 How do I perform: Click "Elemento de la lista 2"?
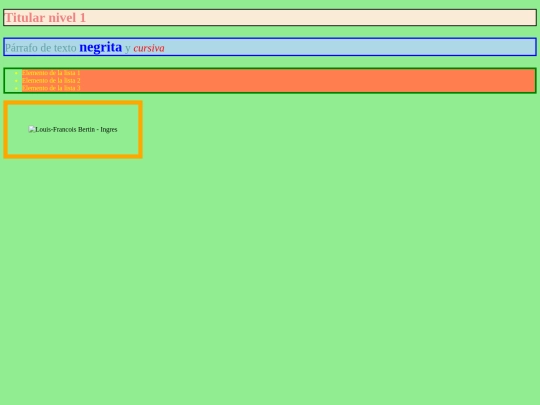pyautogui.click(x=51, y=80)
